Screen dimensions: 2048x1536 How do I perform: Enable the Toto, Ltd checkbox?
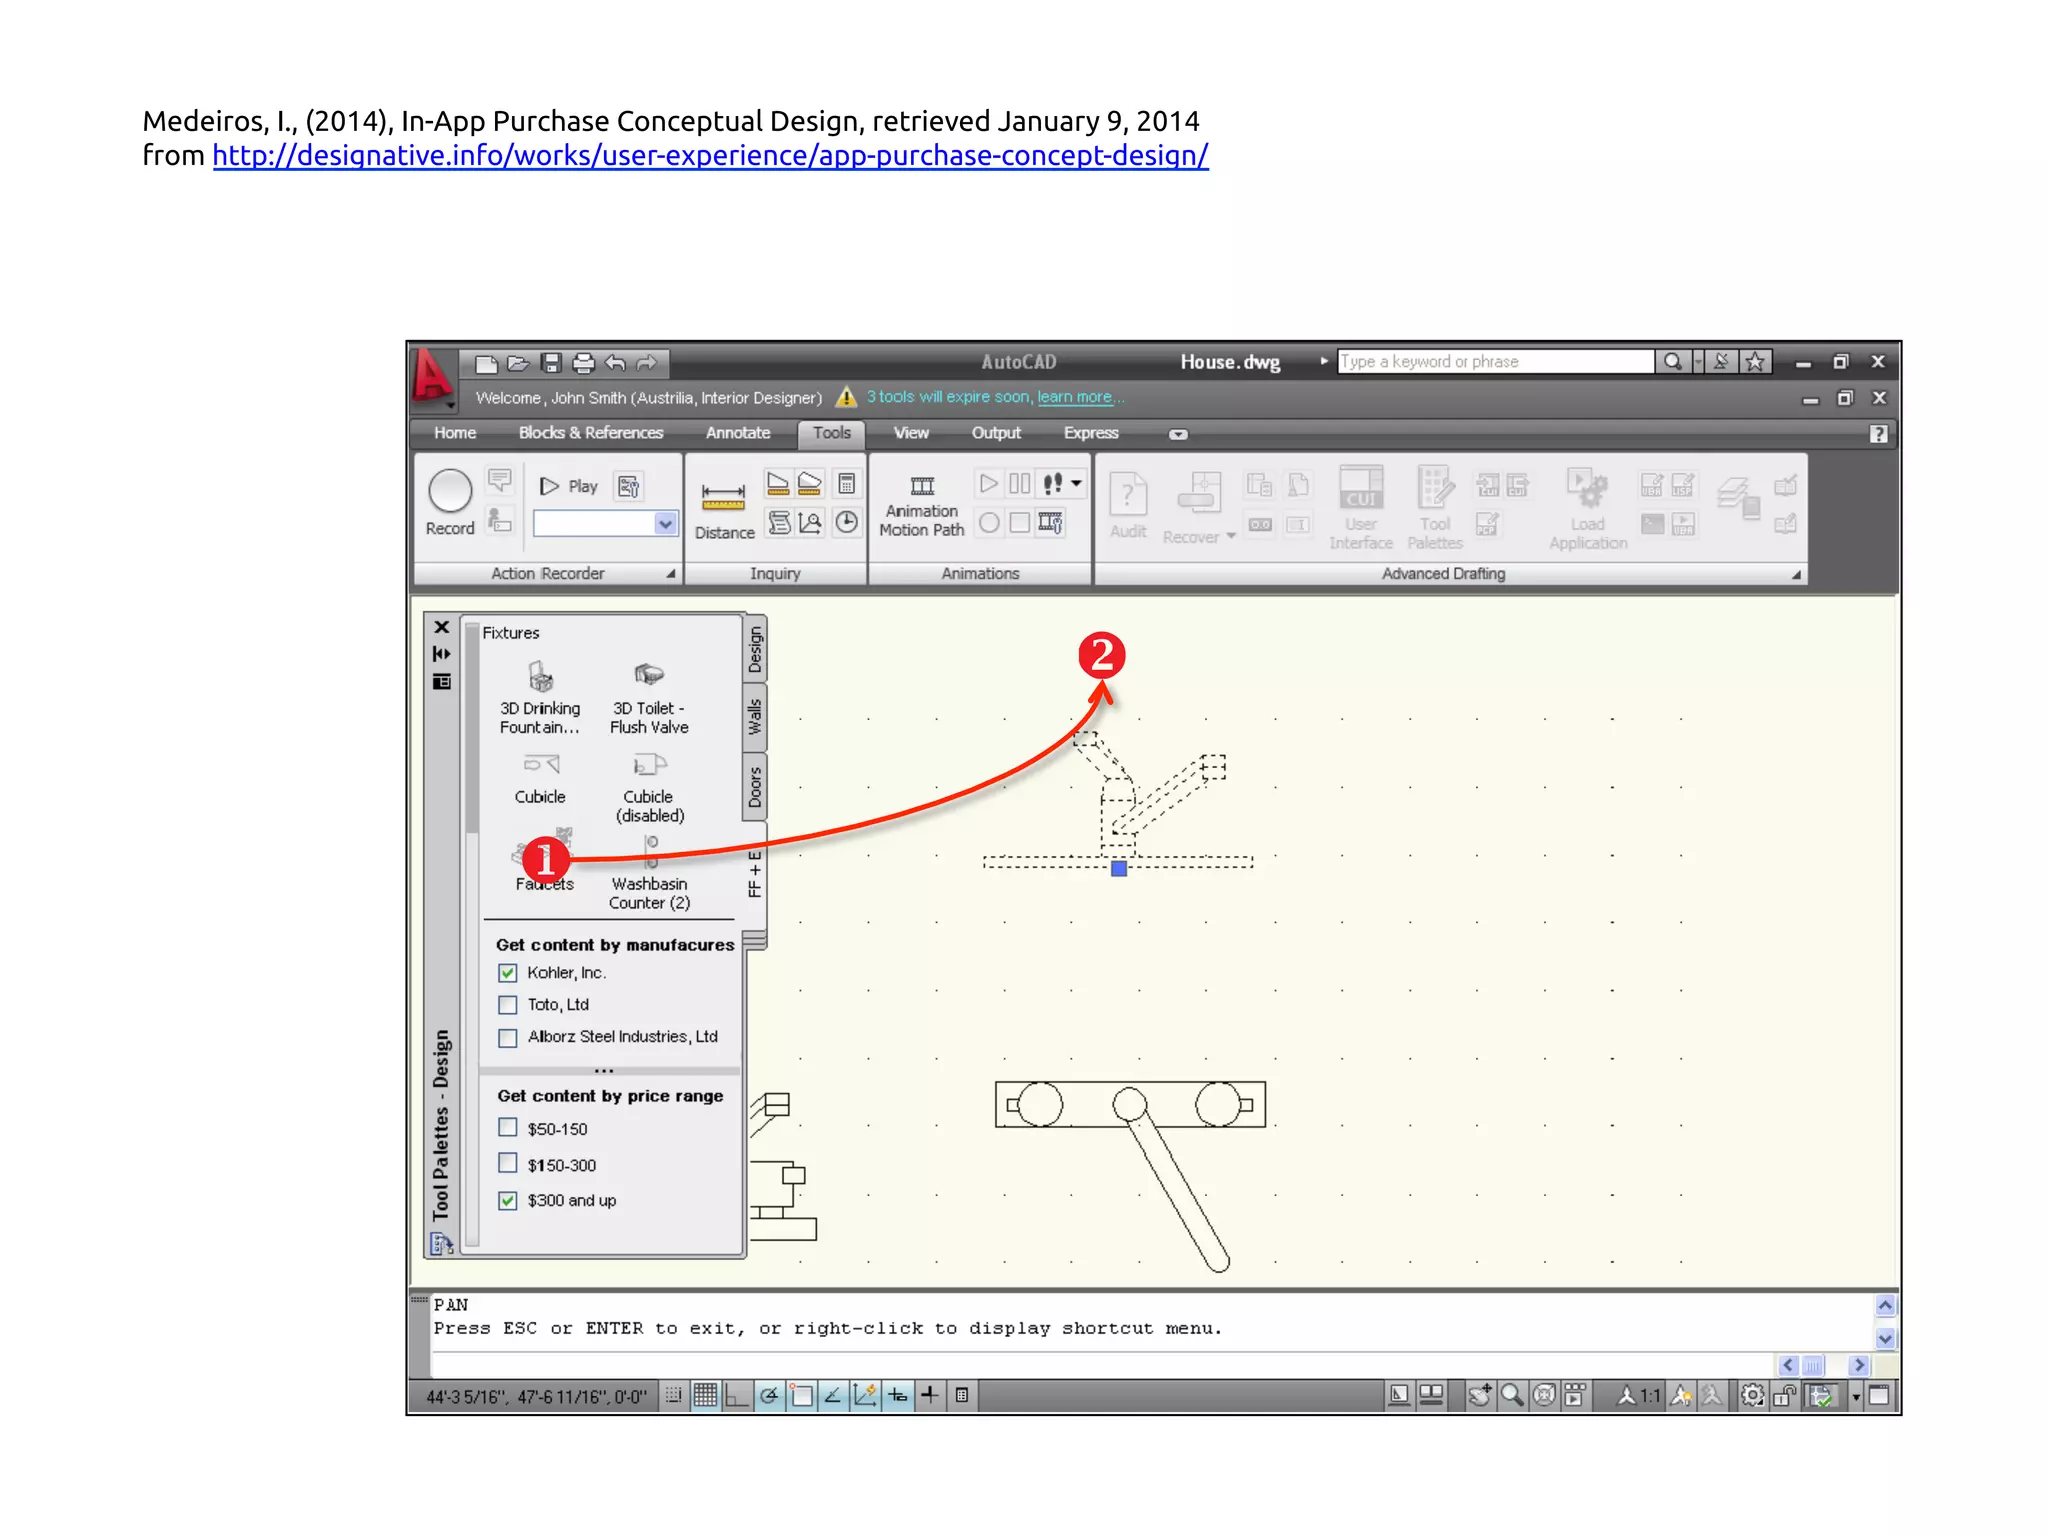508,1005
